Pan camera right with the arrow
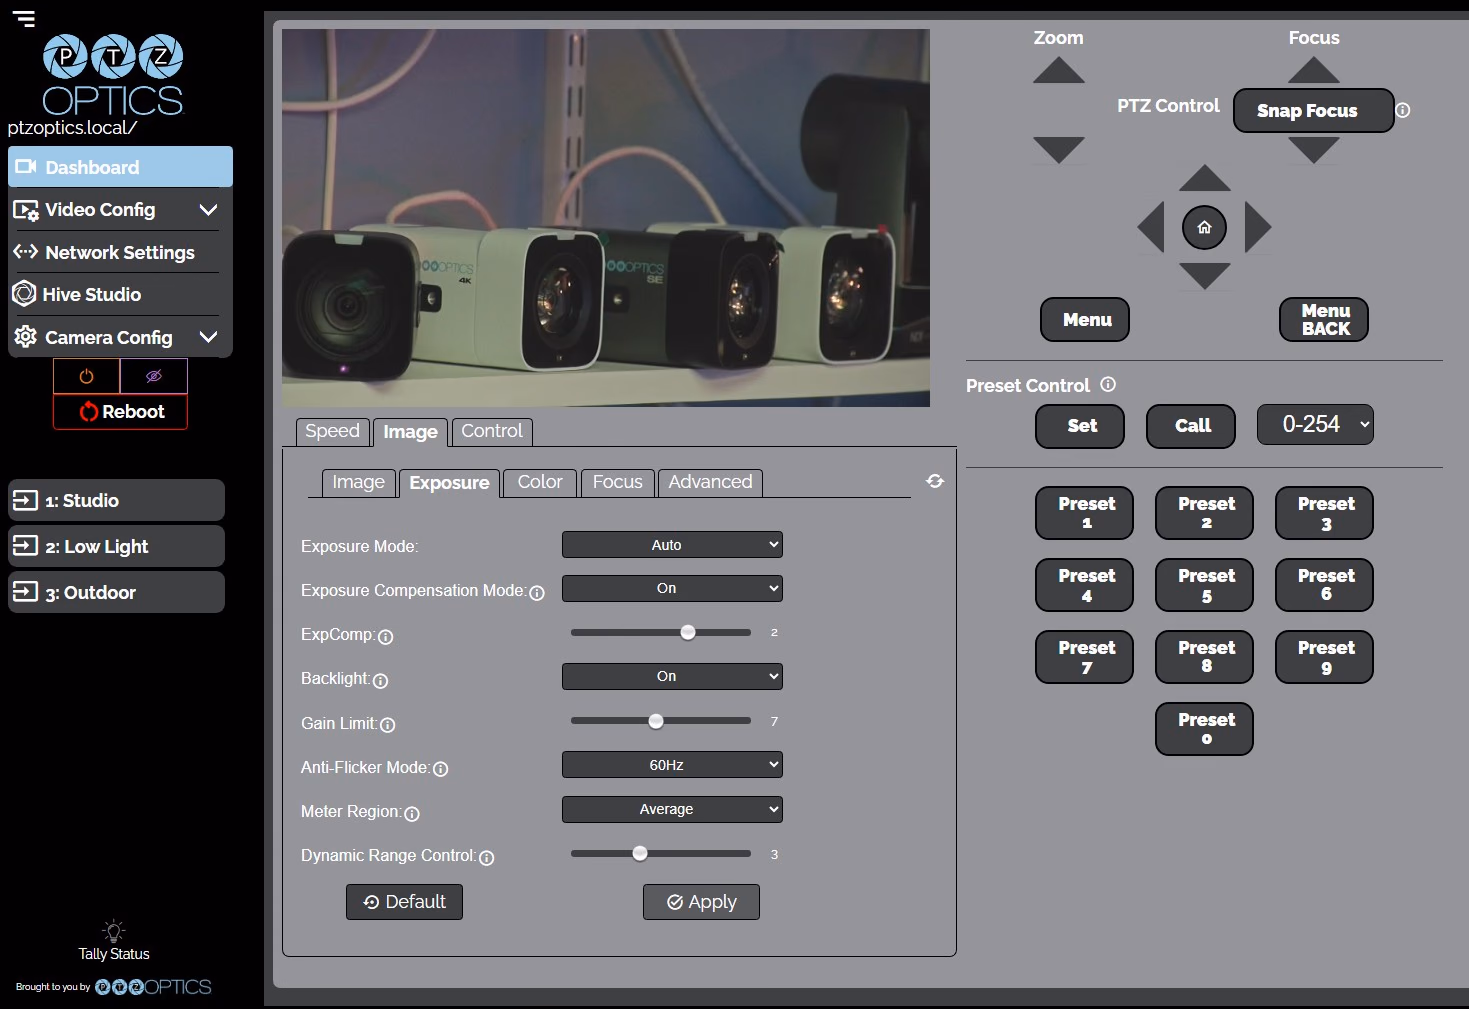This screenshot has width=1469, height=1009. point(1258,227)
